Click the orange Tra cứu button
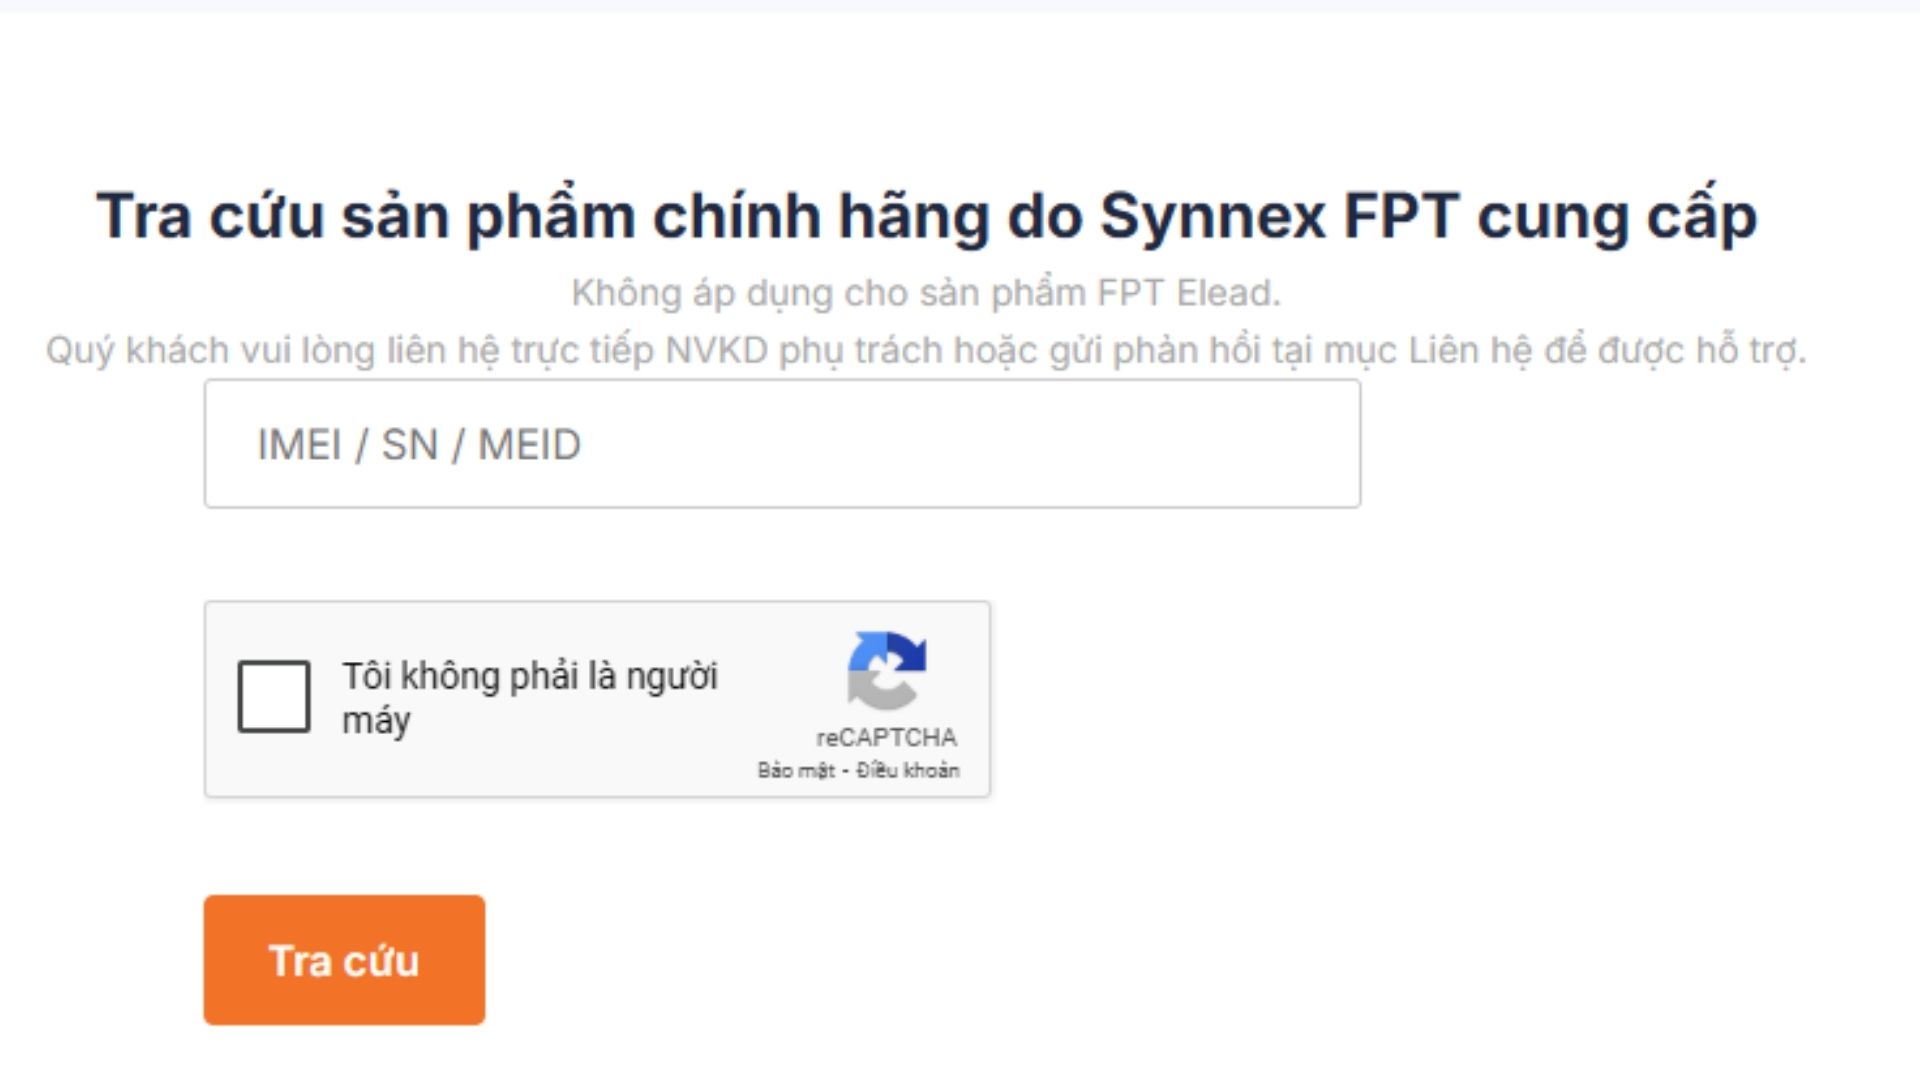Viewport: 1920px width, 1080px height. coord(344,960)
